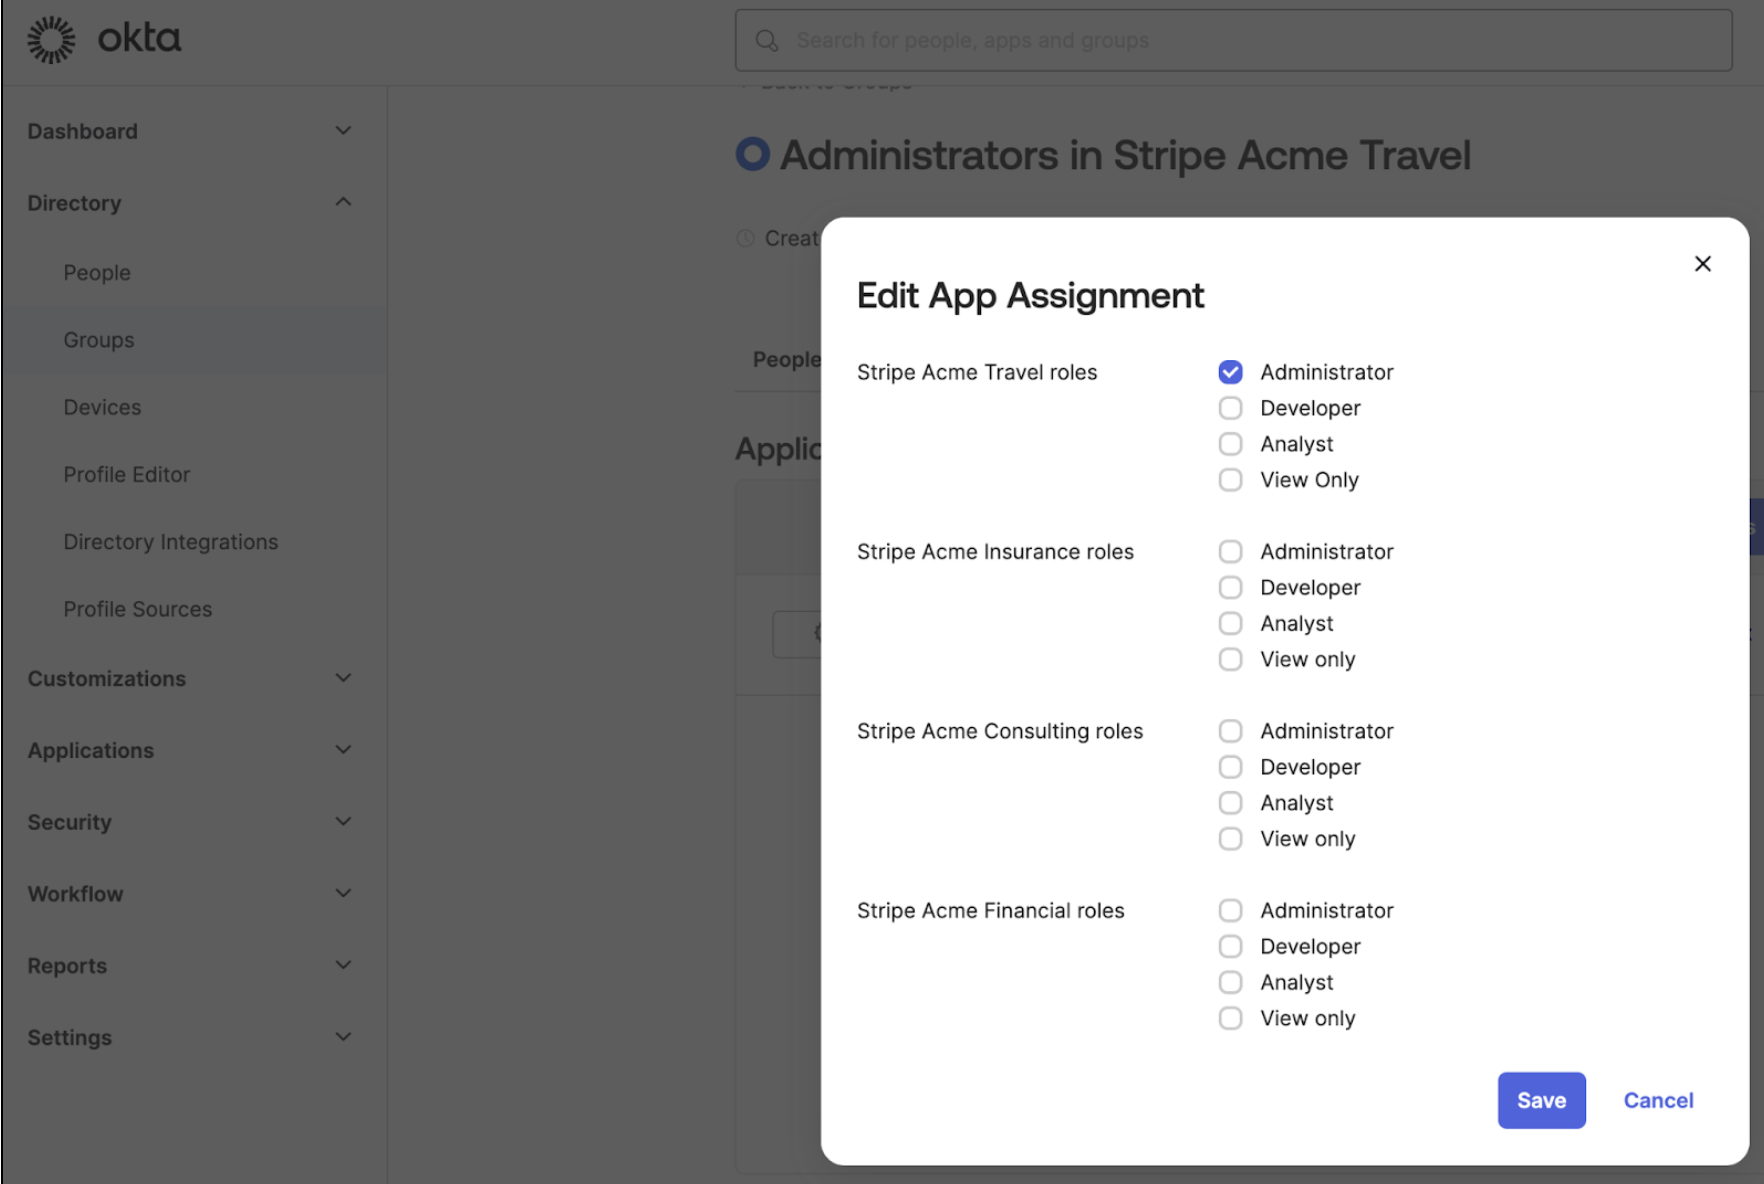1764x1184 pixels.
Task: Check Developer under Stripe Acme Travel roles
Action: tap(1230, 408)
